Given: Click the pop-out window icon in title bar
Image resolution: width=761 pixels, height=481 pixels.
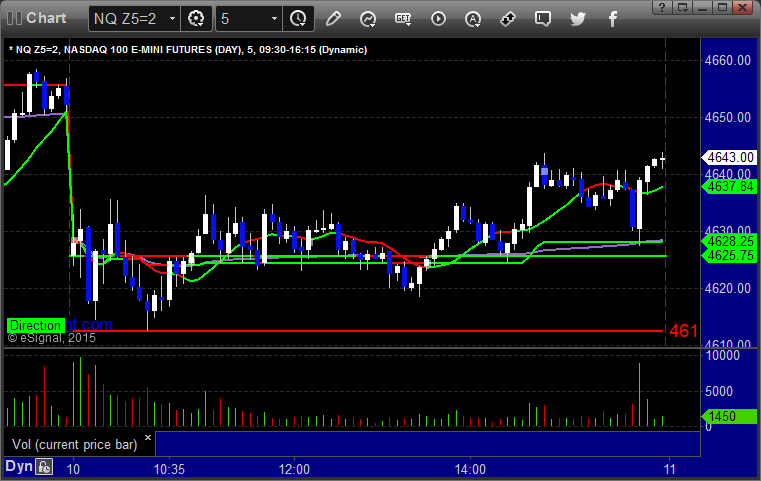Looking at the screenshot, I should click(x=683, y=7).
